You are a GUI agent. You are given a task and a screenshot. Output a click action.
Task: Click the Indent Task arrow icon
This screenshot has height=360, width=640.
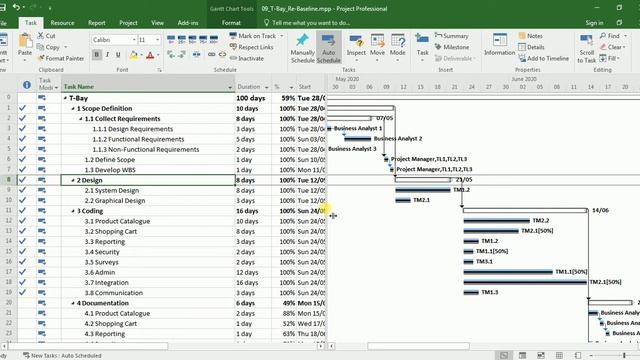click(182, 54)
